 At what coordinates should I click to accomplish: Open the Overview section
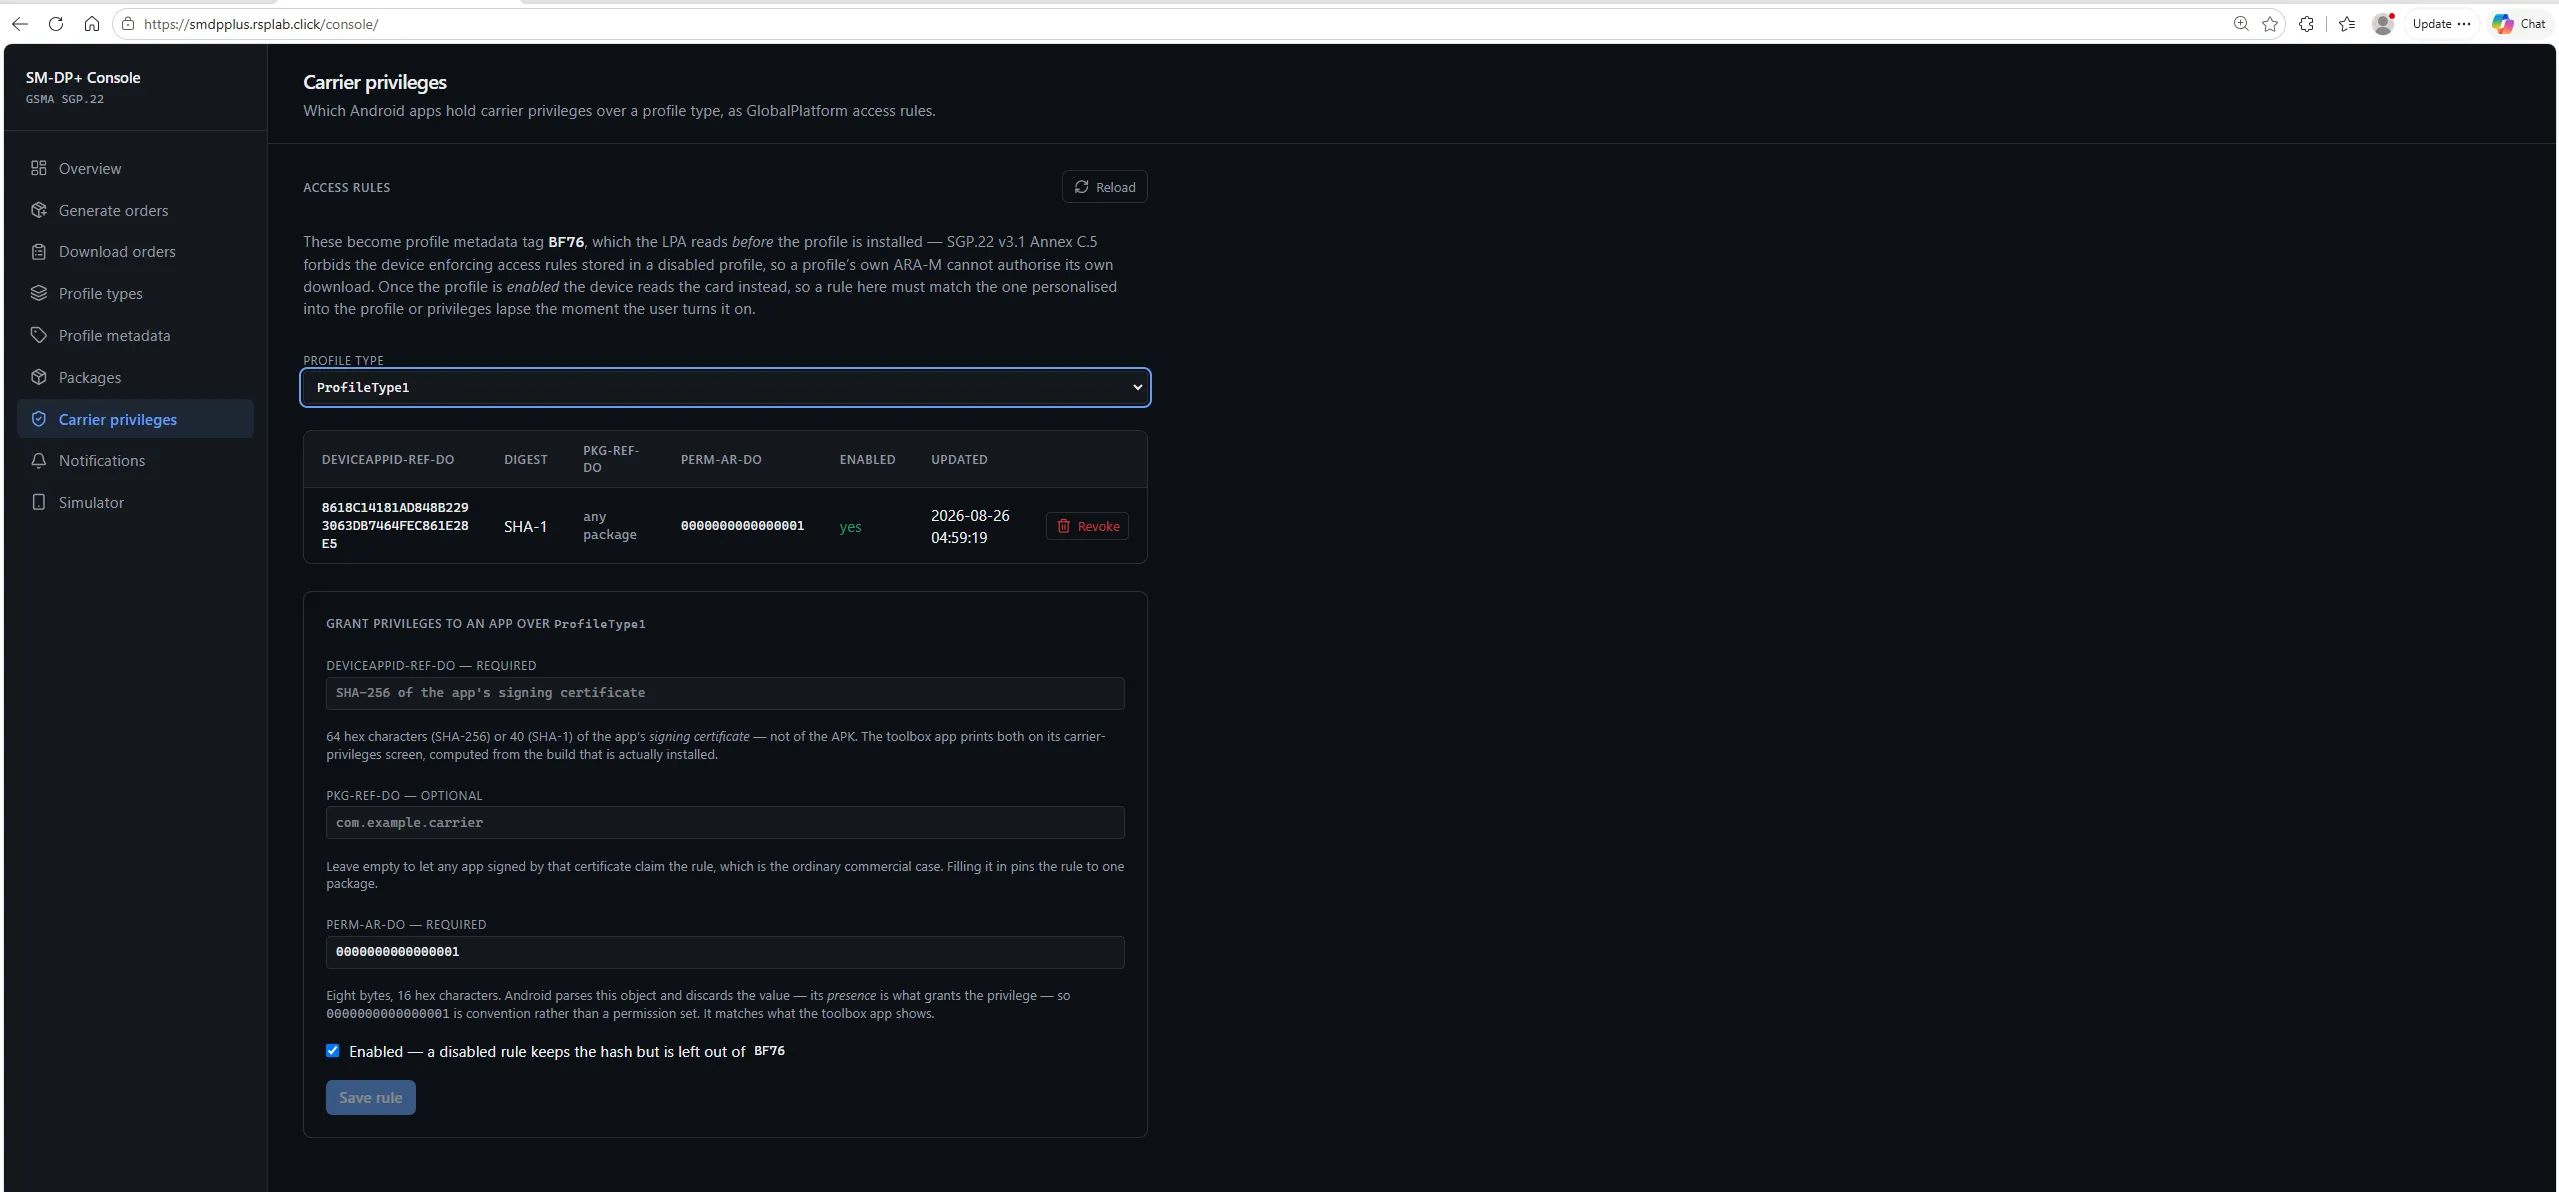coord(136,168)
